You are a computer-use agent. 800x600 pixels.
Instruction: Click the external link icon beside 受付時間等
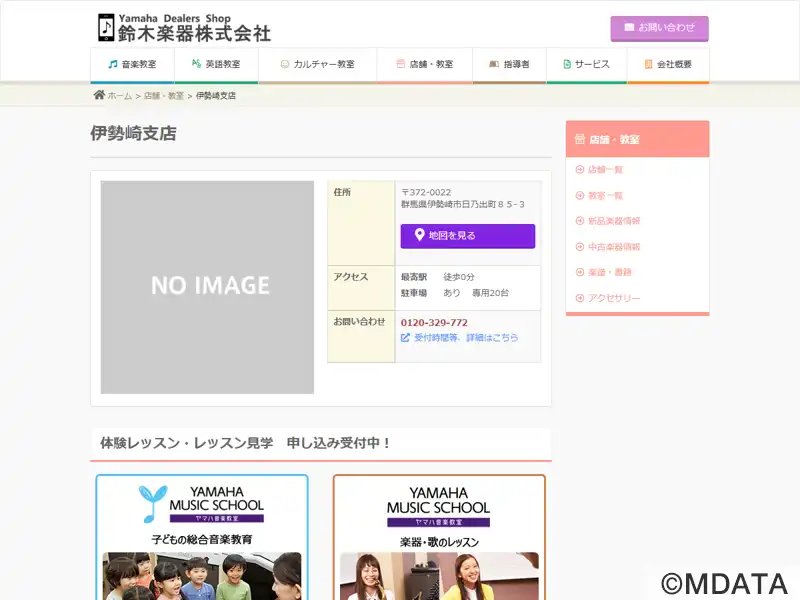[405, 338]
